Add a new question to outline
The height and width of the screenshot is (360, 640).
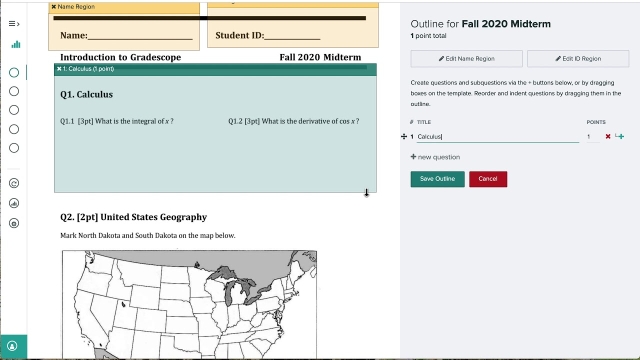point(435,157)
